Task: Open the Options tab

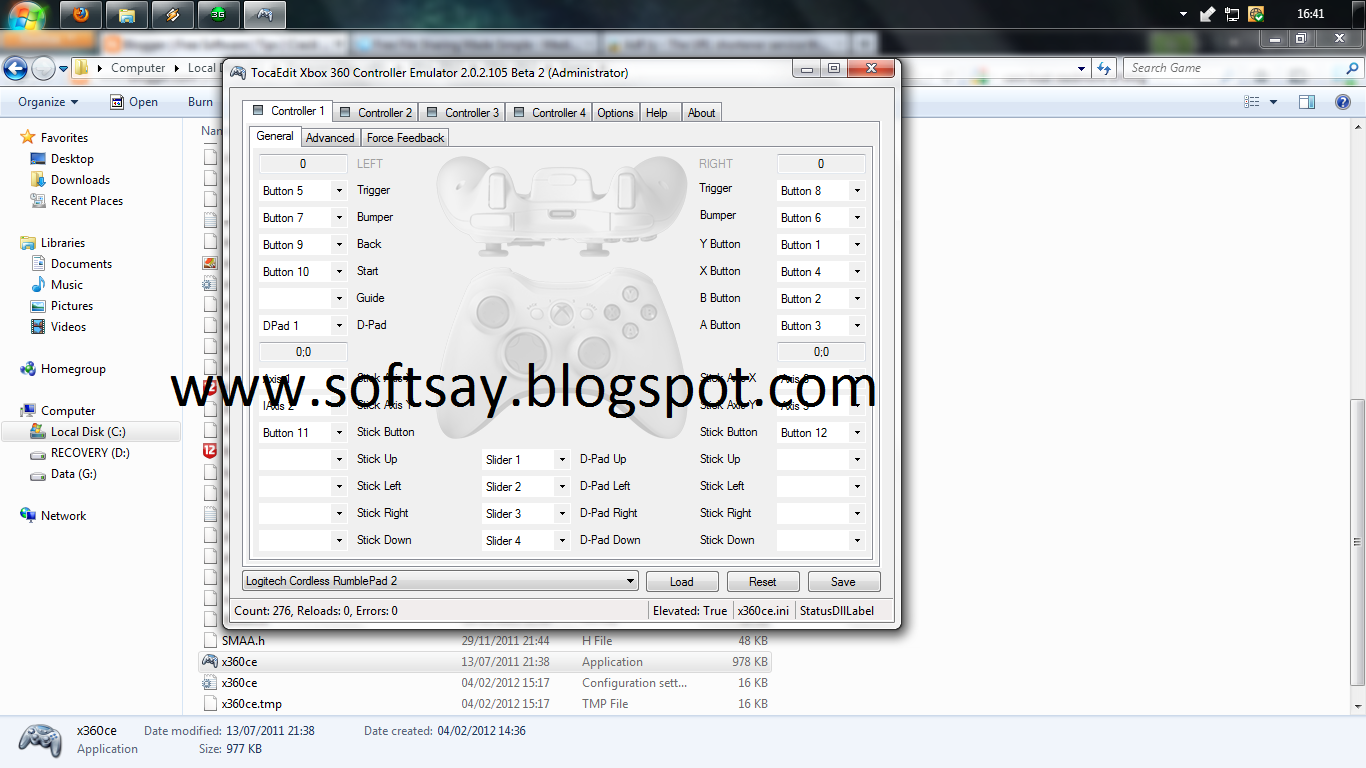Action: 616,113
